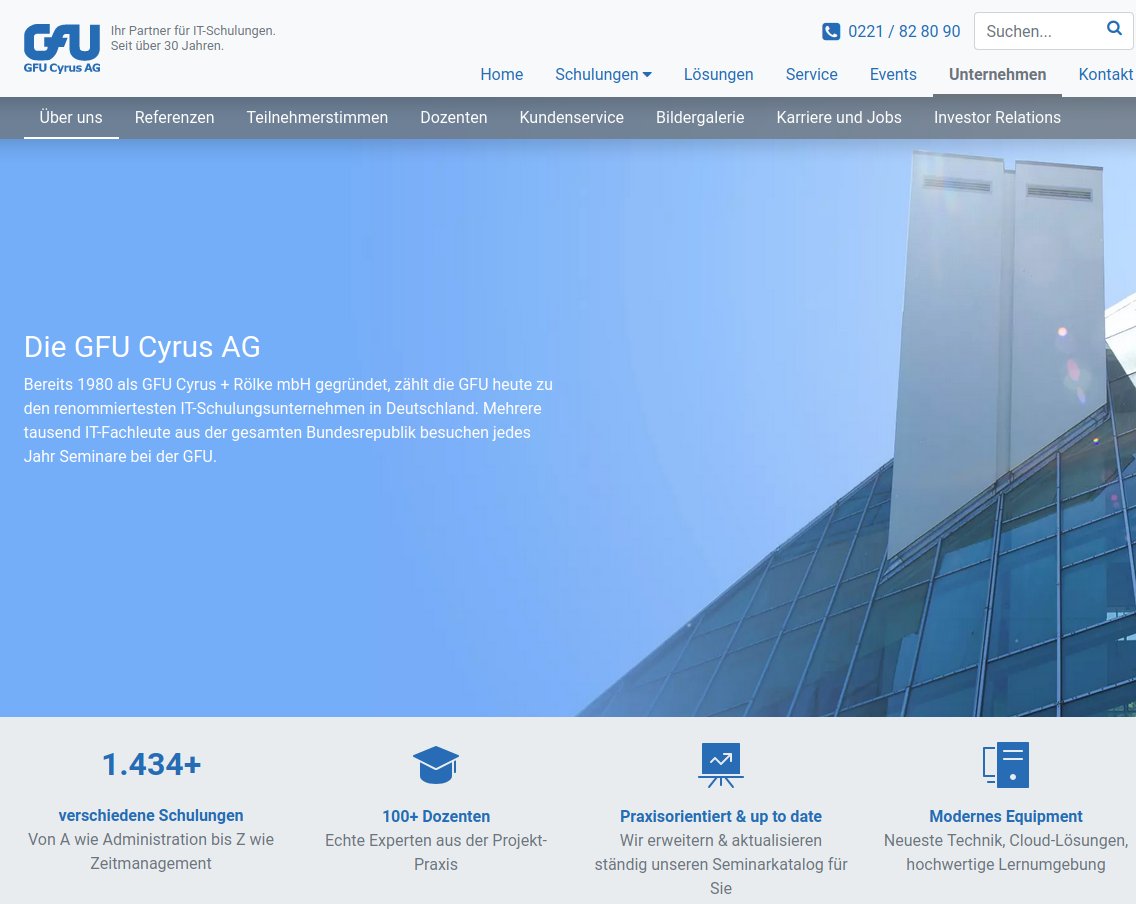Click the computer Modernes Equipment icon
This screenshot has width=1136, height=904.
pyautogui.click(x=1006, y=765)
